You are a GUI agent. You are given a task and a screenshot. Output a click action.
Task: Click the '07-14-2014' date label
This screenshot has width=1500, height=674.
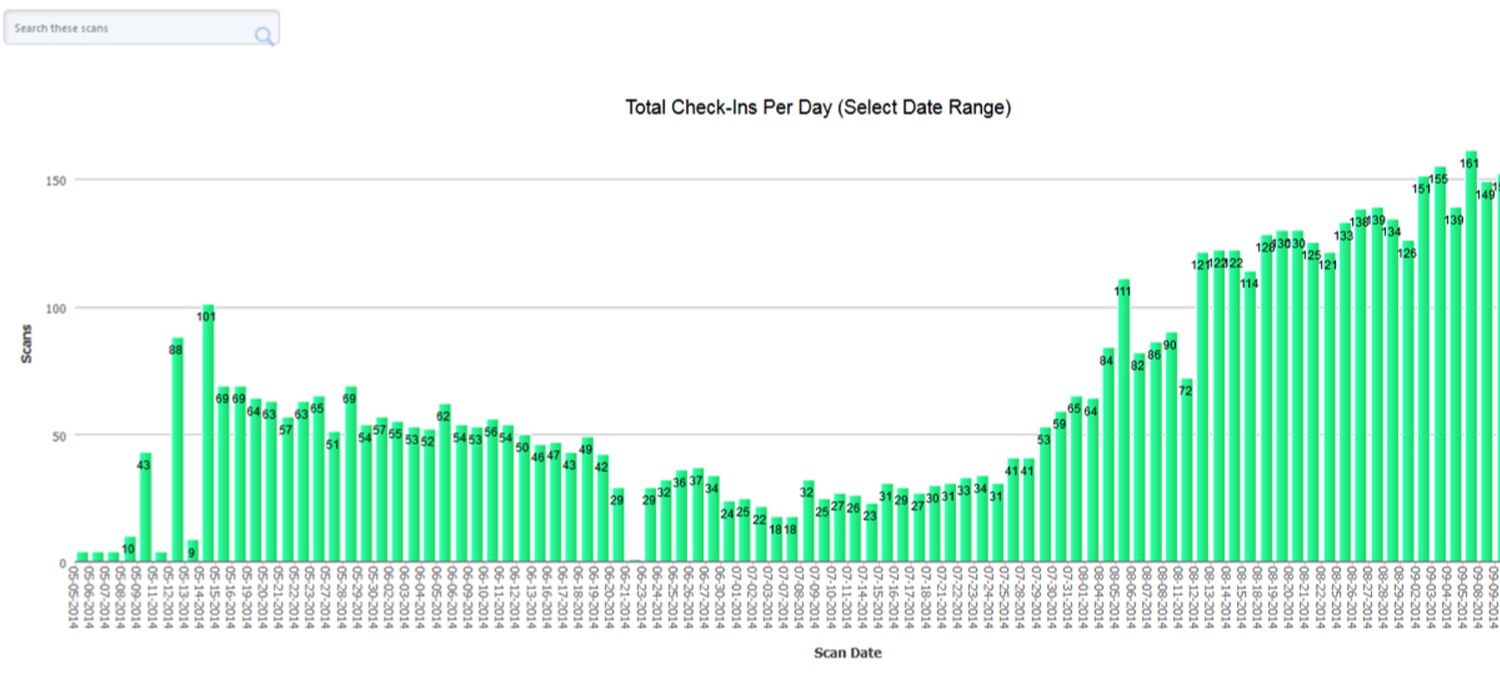pos(862,598)
